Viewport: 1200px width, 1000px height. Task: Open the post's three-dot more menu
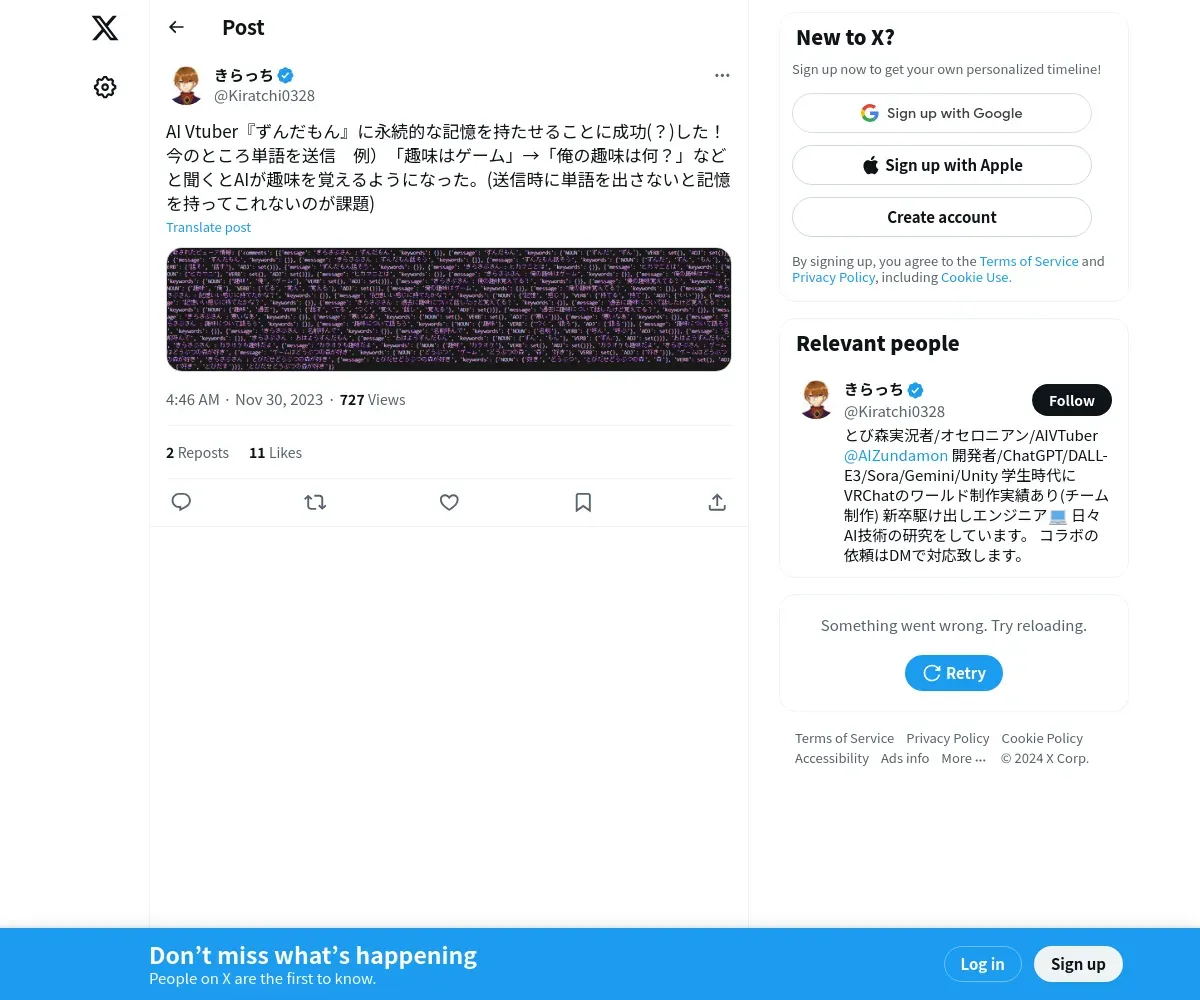[x=722, y=75]
